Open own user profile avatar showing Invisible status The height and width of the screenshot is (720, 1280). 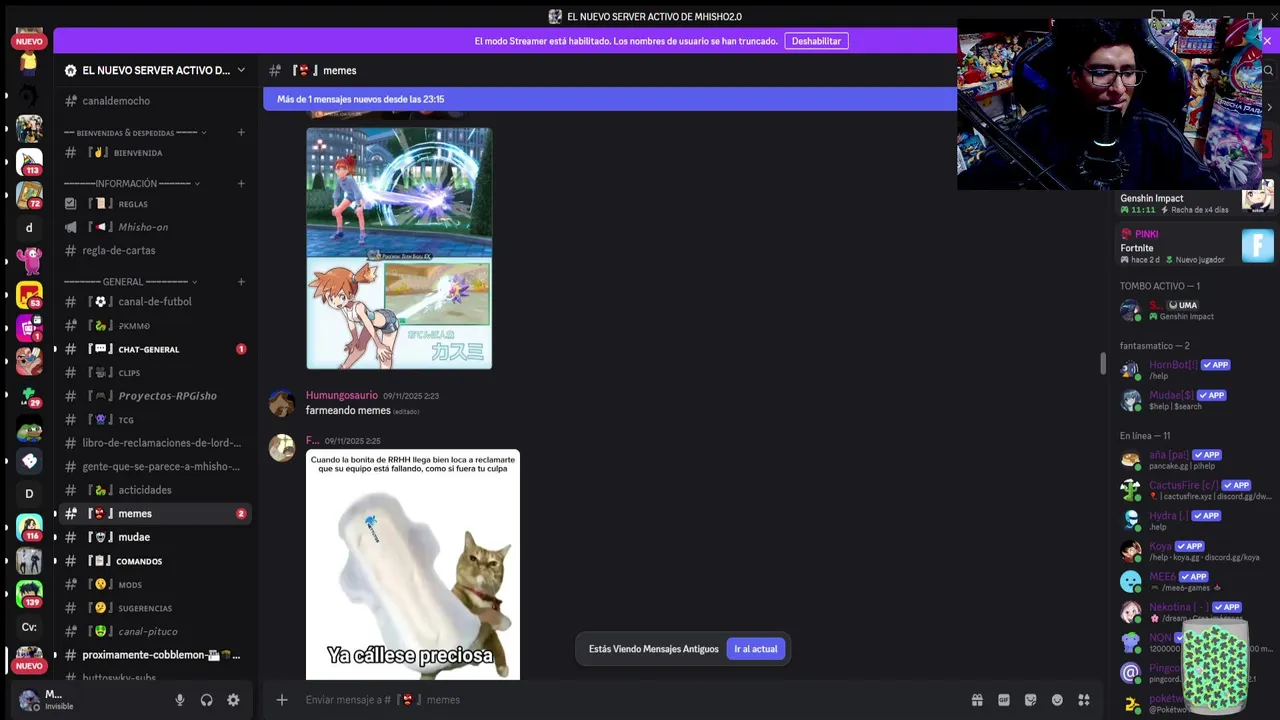click(x=29, y=700)
